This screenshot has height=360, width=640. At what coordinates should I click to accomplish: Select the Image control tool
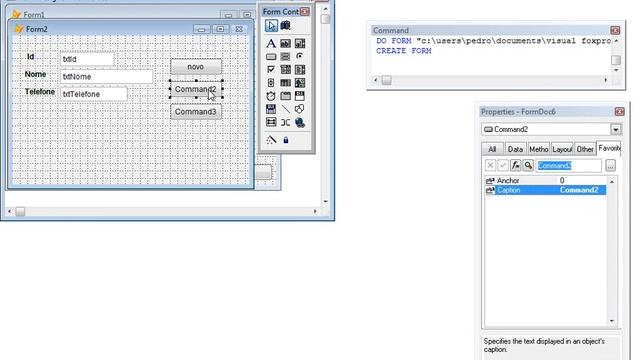(x=300, y=82)
